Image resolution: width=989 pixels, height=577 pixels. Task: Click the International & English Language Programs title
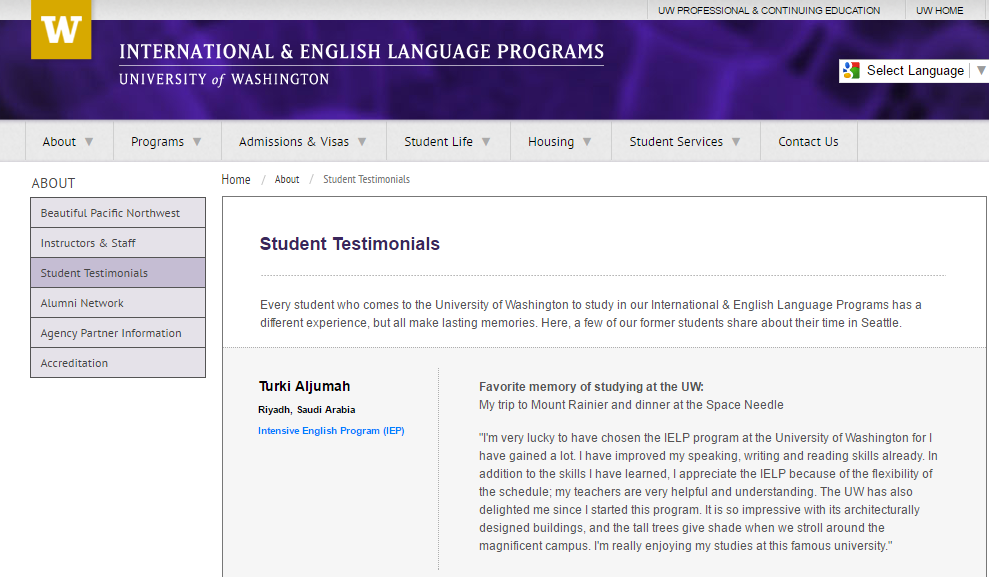361,52
